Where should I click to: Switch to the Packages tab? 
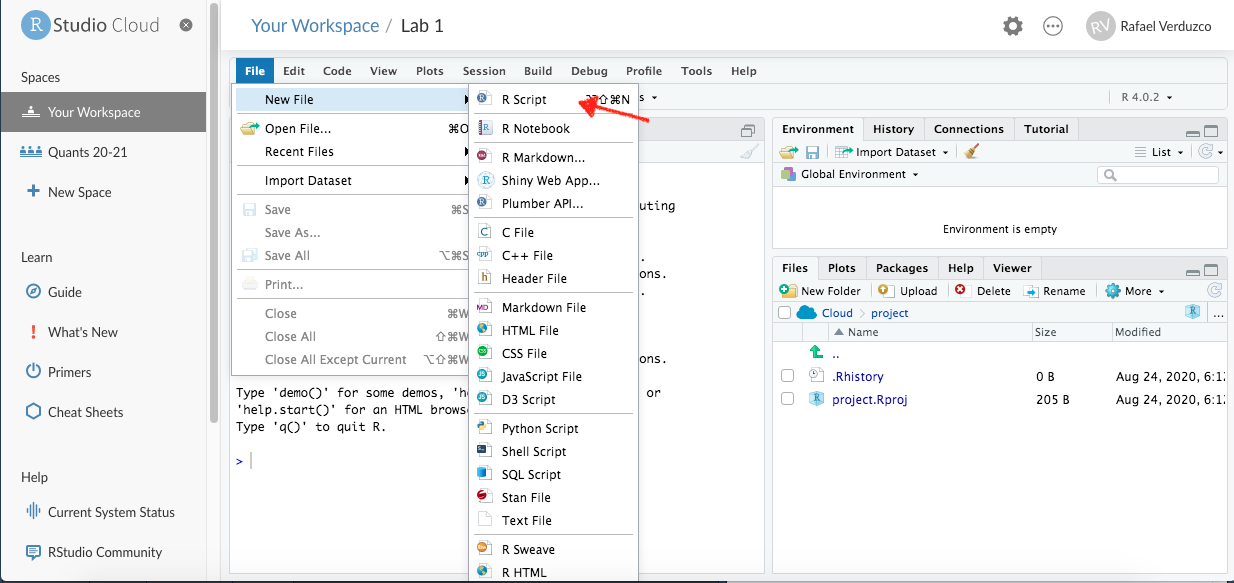click(x=902, y=268)
